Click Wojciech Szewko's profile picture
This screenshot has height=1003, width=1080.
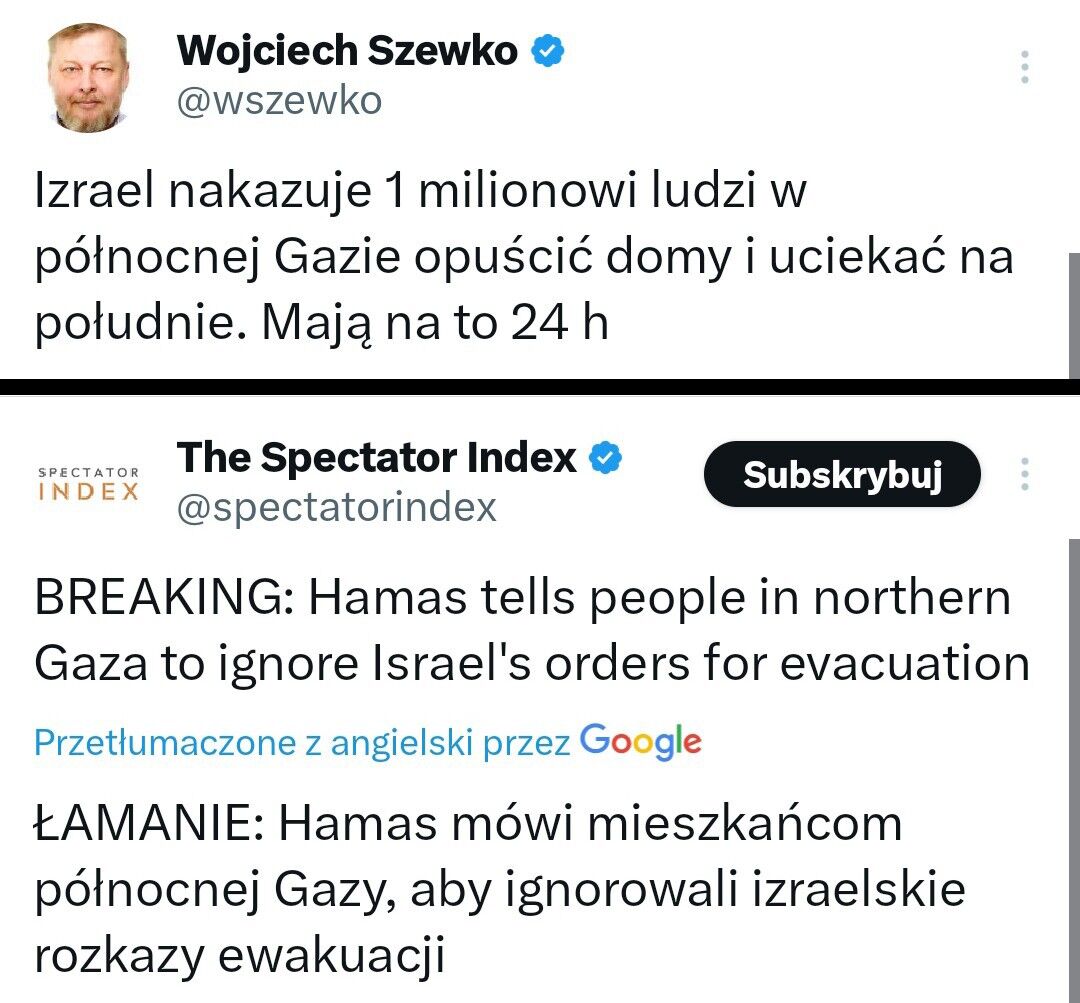coord(85,75)
